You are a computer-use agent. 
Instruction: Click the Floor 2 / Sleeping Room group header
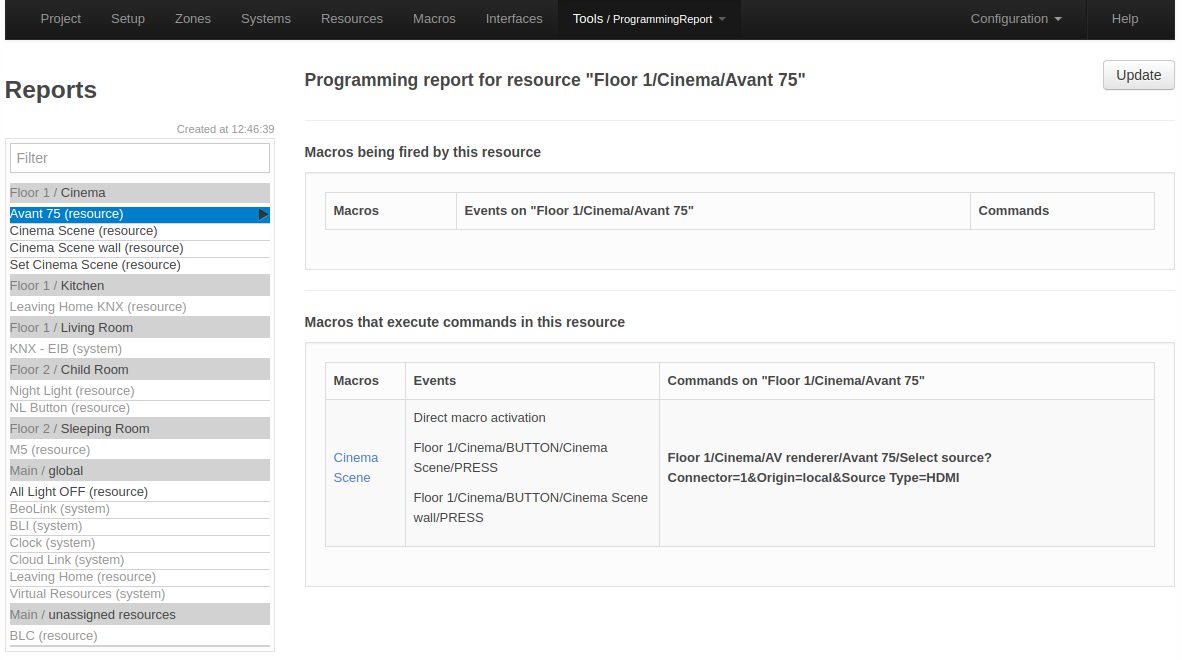click(139, 429)
